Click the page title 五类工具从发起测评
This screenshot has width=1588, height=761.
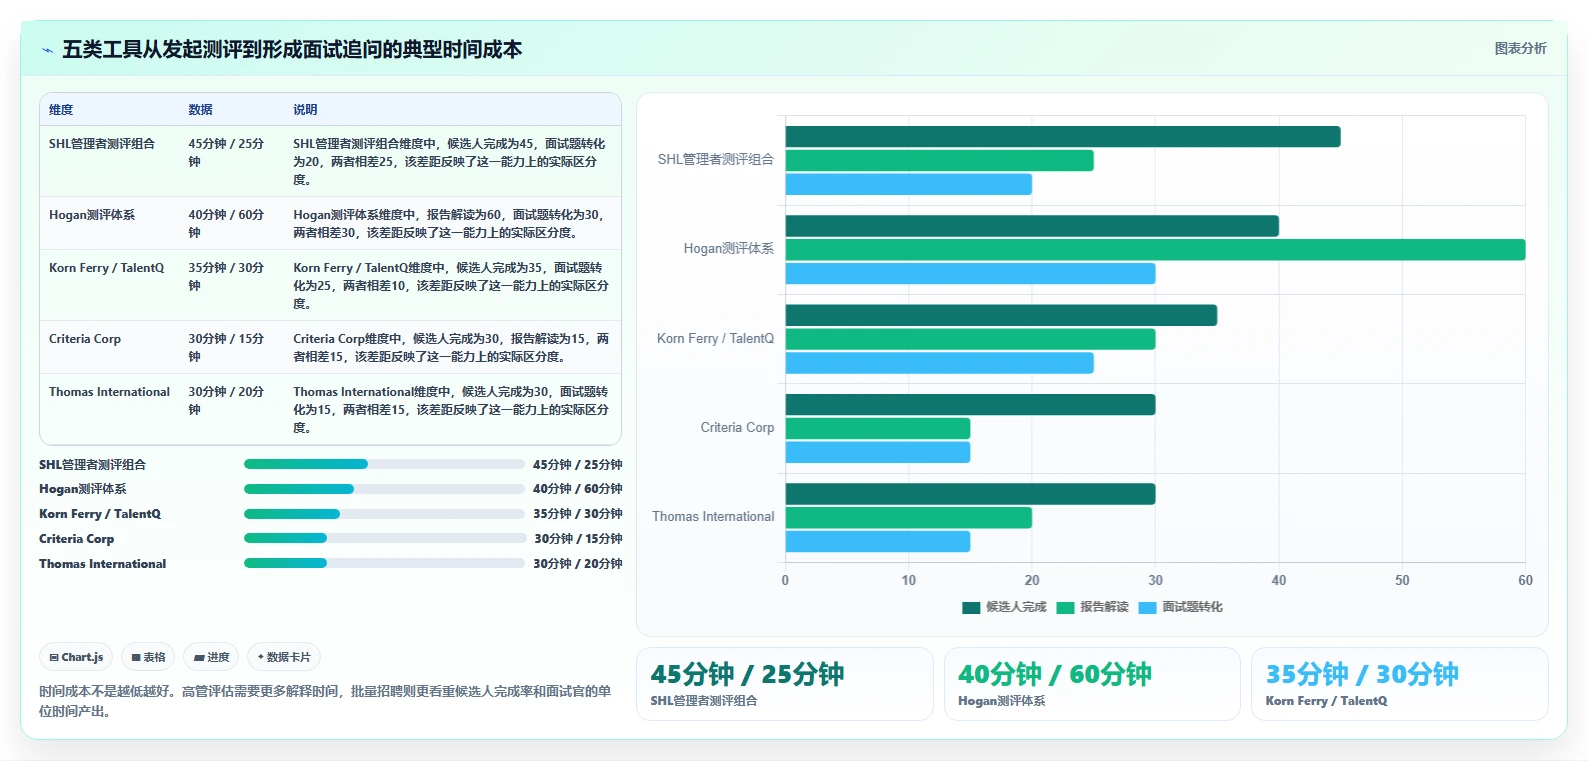click(292, 49)
